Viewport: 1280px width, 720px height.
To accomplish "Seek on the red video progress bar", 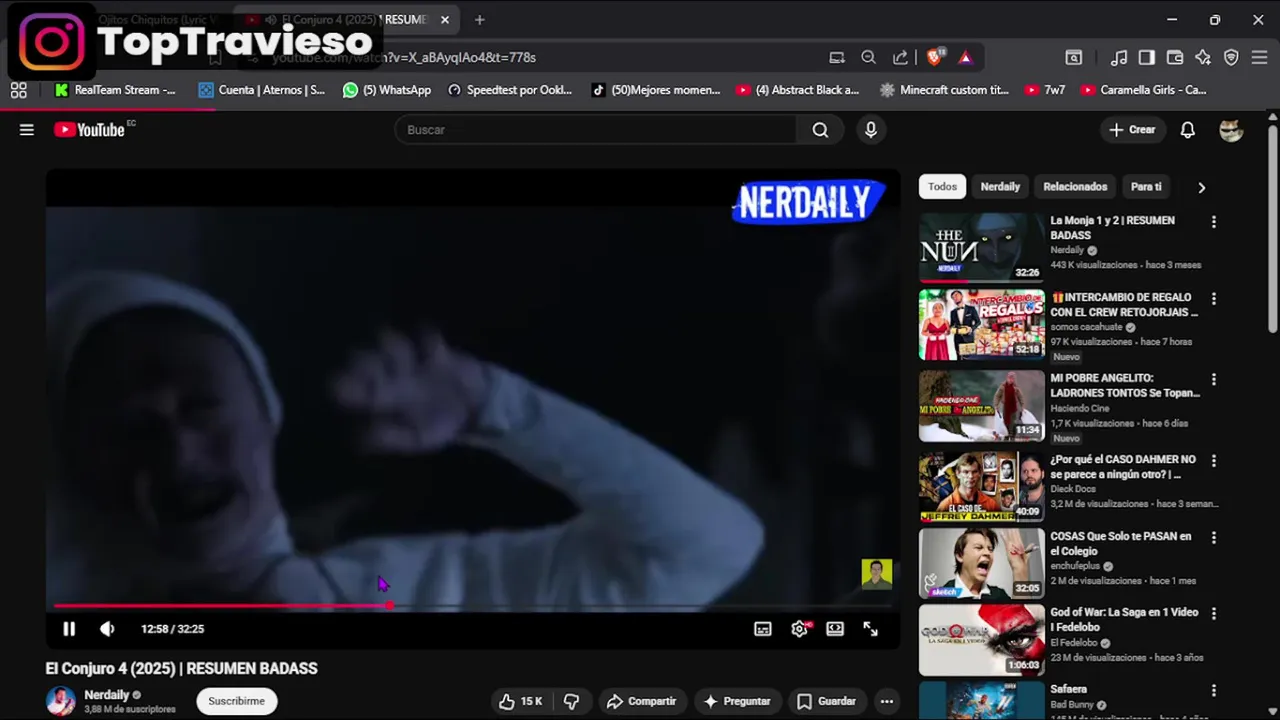I will [472, 606].
